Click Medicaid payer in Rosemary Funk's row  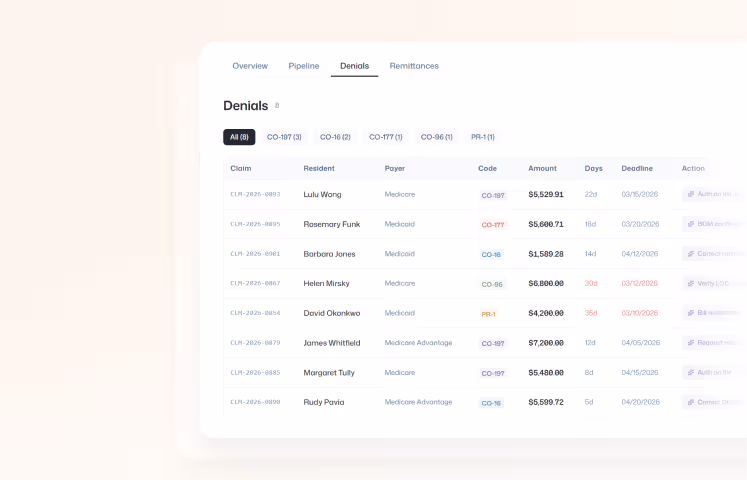pos(400,224)
